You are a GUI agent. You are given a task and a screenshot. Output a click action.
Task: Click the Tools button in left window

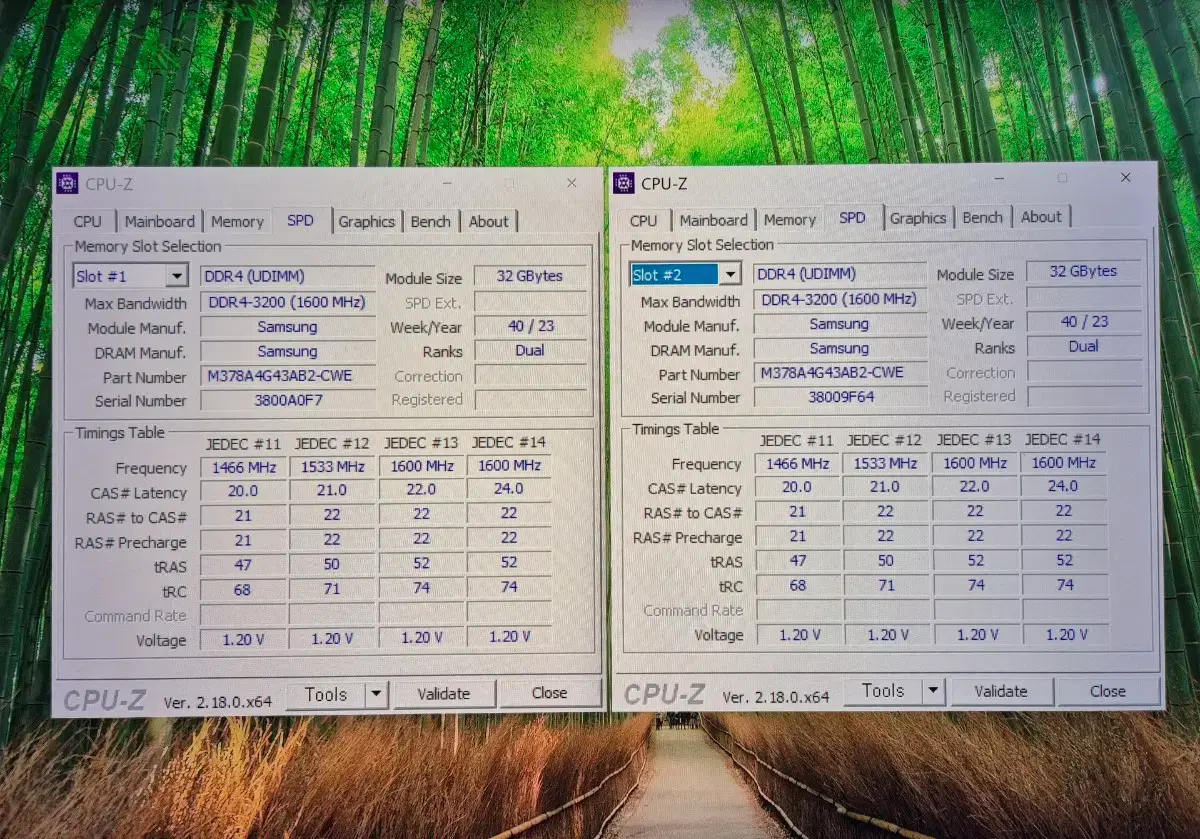tap(326, 694)
